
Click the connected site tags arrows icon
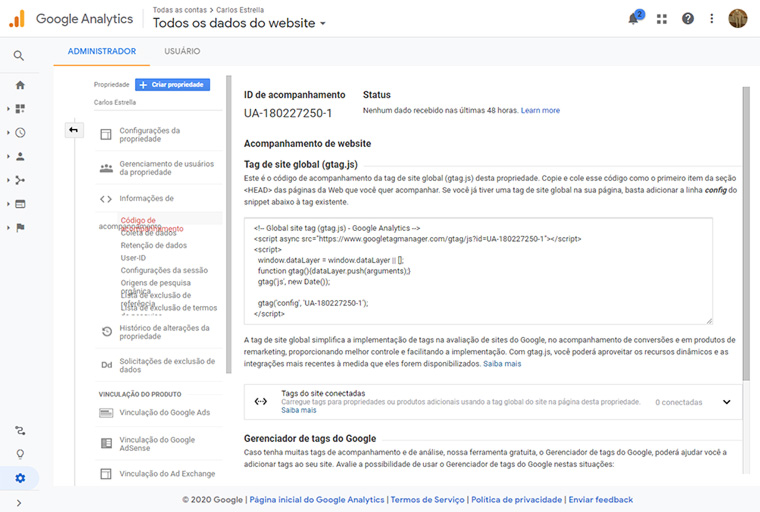(261, 401)
